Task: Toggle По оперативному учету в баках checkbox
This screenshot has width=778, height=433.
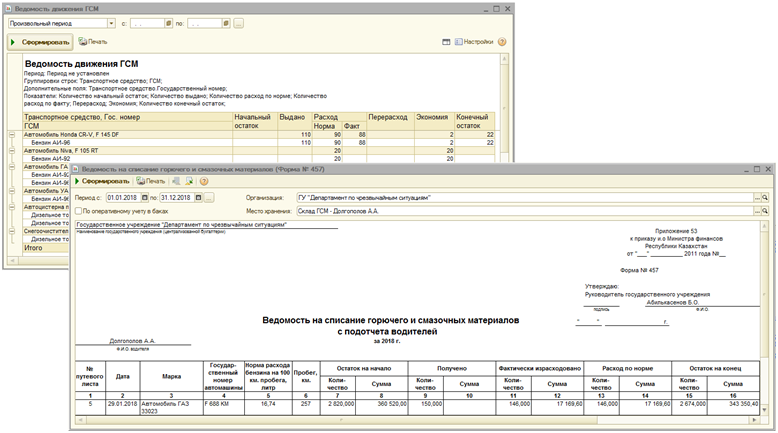Action: [x=79, y=211]
